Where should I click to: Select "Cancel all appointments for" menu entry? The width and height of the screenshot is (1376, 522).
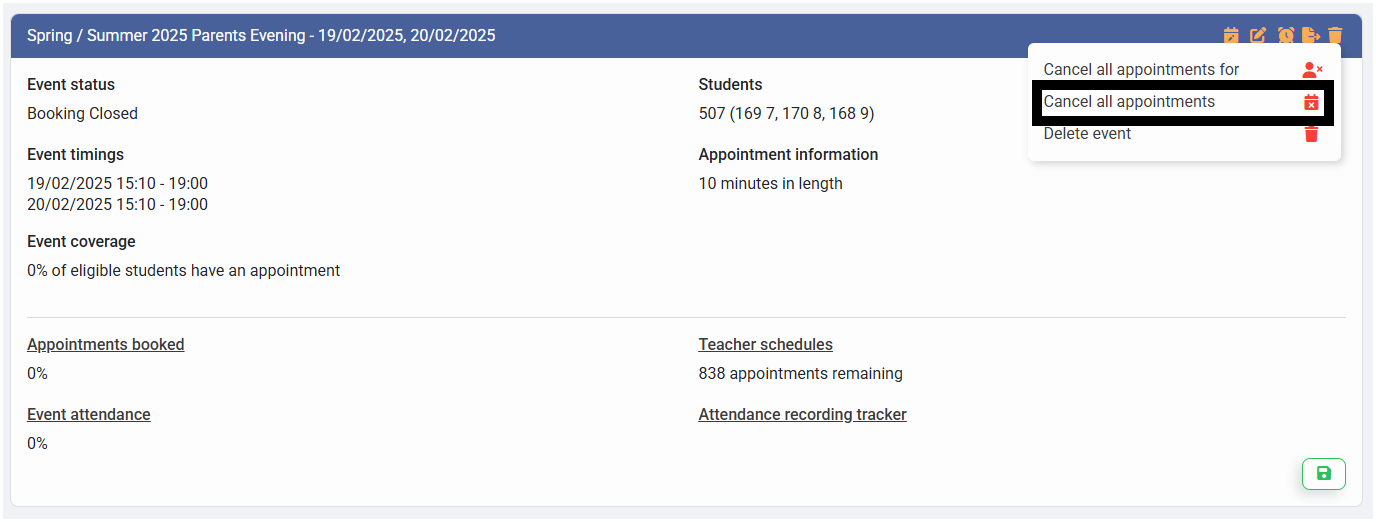point(1141,70)
